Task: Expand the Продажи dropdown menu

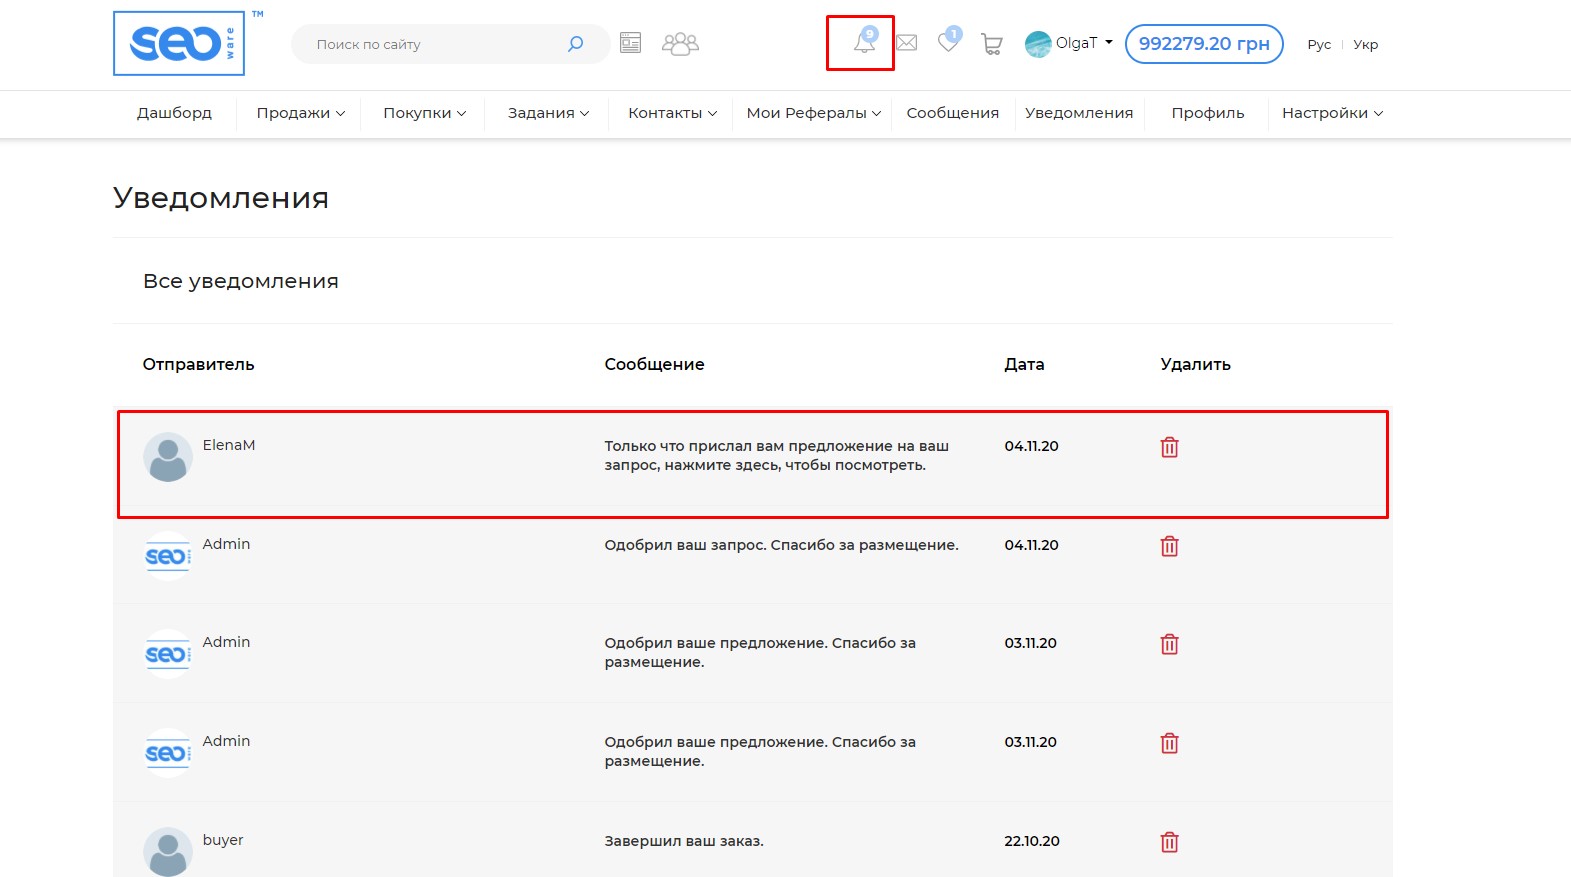Action: (x=300, y=113)
